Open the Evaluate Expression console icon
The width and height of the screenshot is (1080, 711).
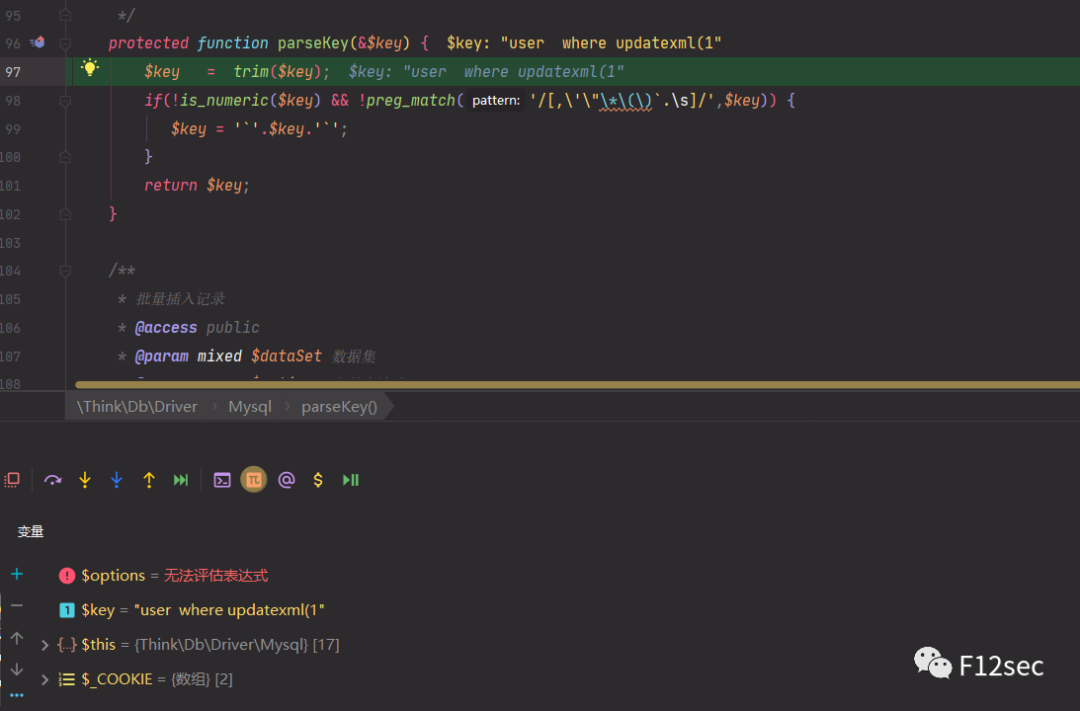point(222,480)
